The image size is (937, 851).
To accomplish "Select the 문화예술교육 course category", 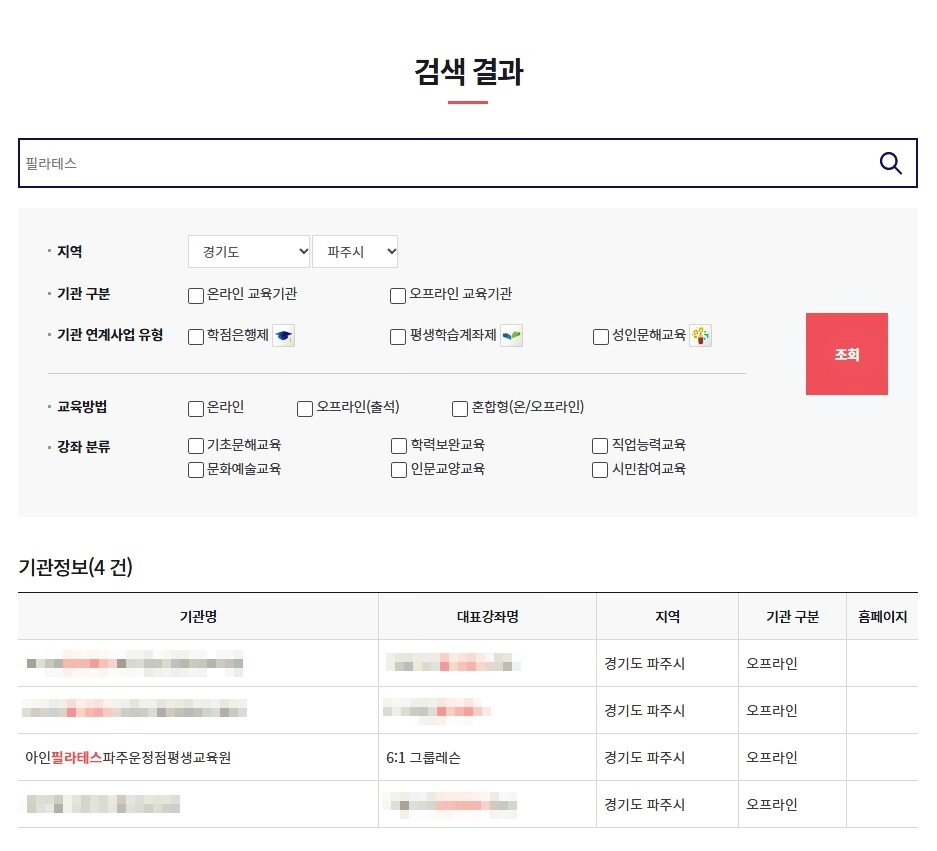I will [196, 470].
